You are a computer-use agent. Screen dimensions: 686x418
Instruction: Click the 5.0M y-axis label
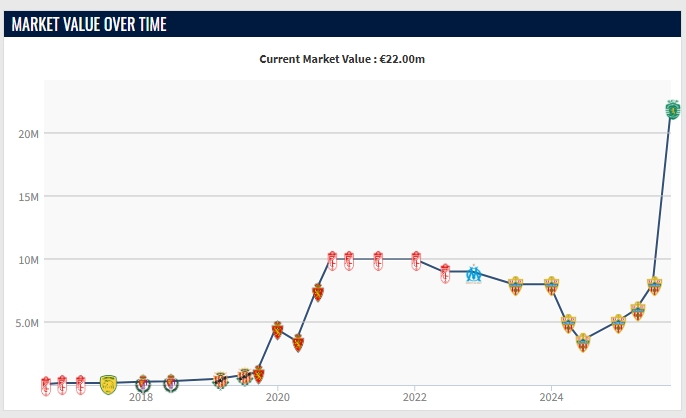[x=26, y=322]
